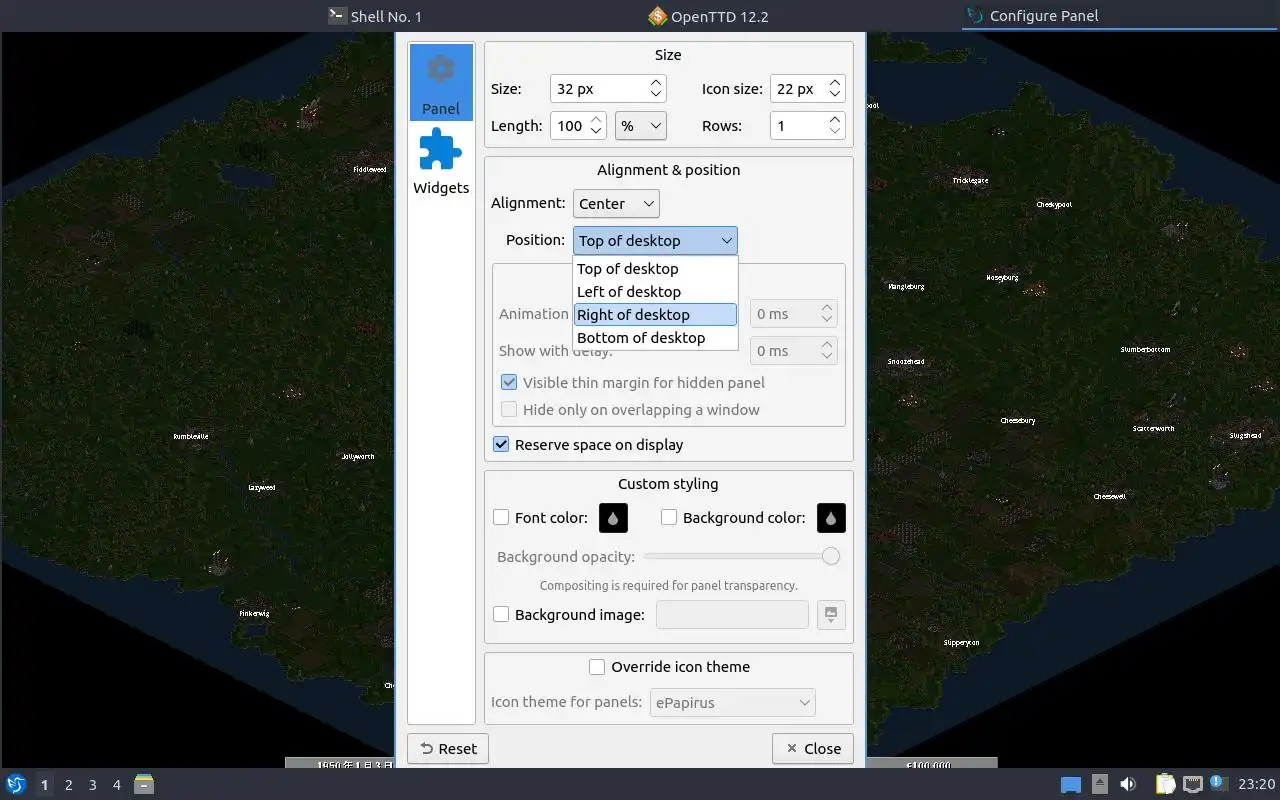Toggle Hide only on overlapping a window
The width and height of the screenshot is (1280, 800).
click(509, 409)
